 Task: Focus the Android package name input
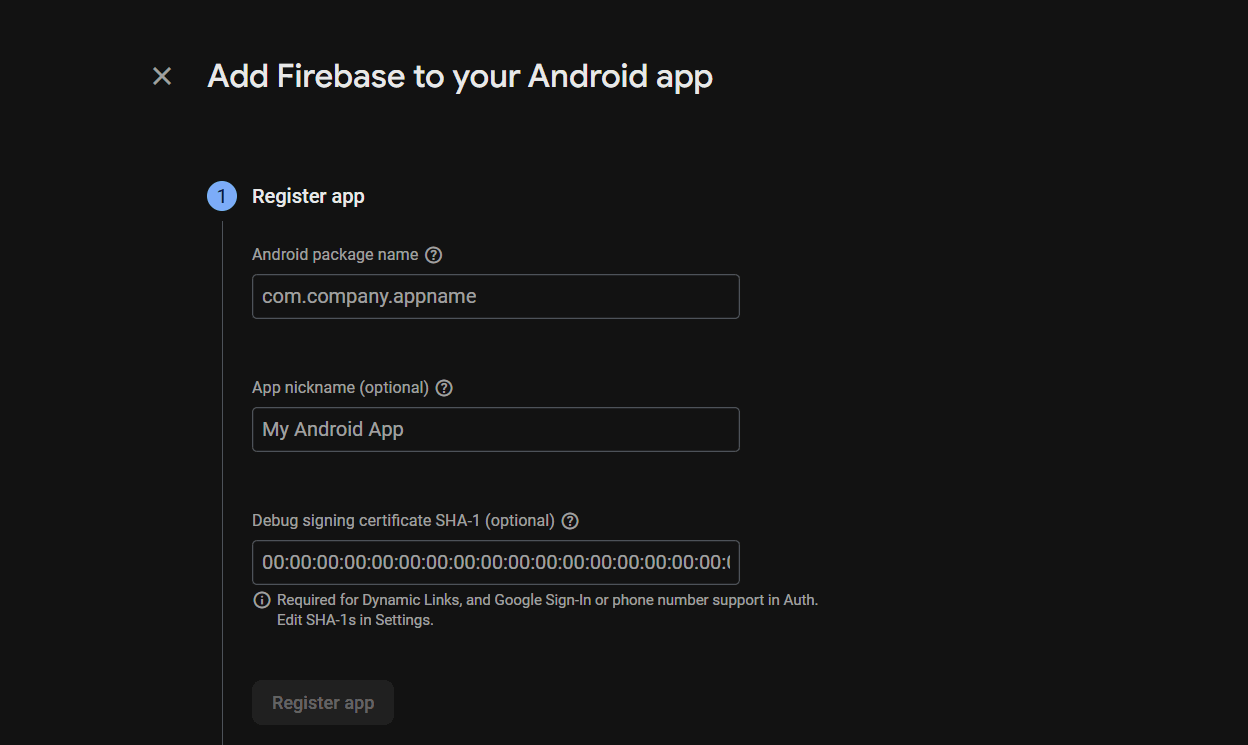tap(495, 296)
